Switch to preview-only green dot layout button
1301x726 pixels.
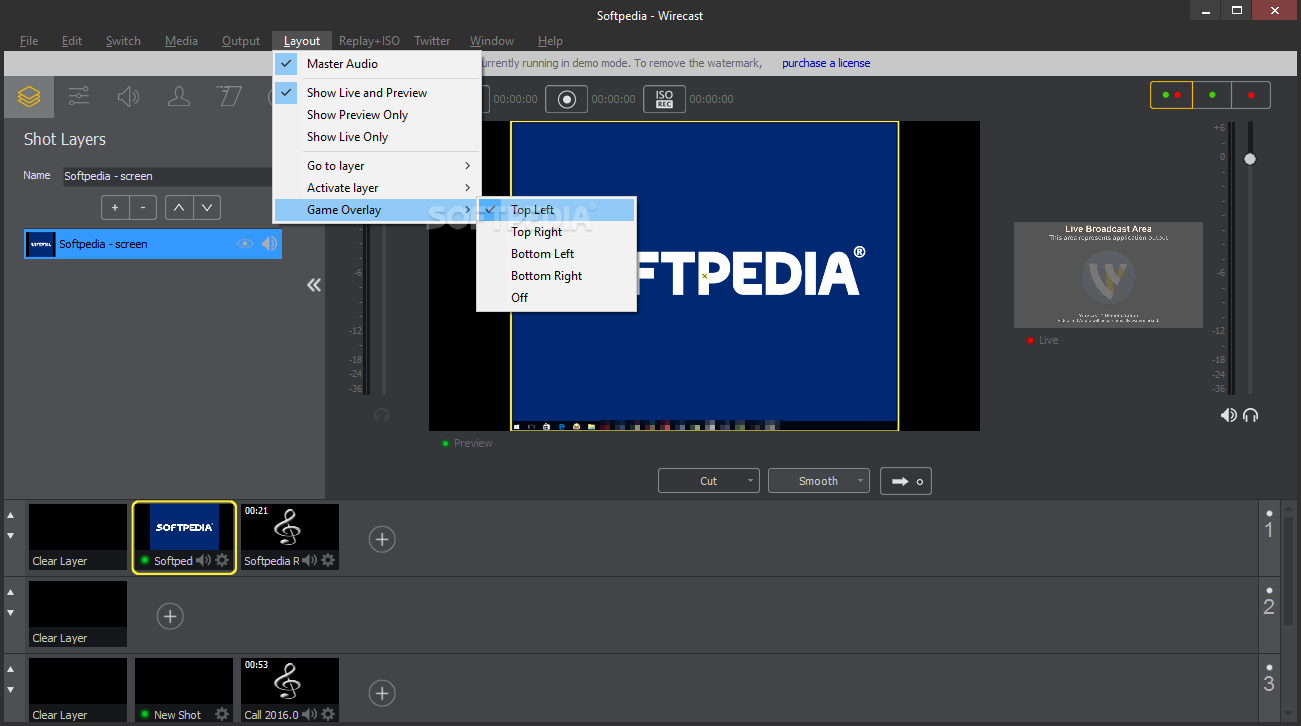coord(1212,95)
